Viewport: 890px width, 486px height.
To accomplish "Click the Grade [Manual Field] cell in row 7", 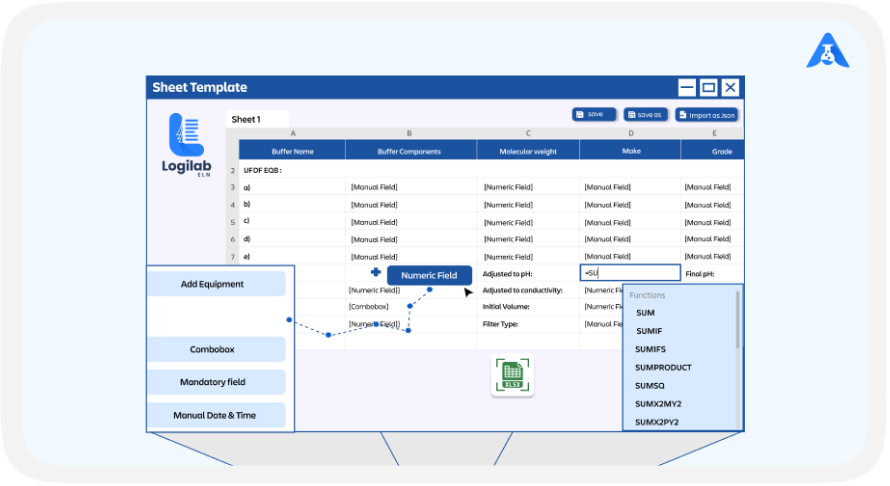I will (712, 256).
